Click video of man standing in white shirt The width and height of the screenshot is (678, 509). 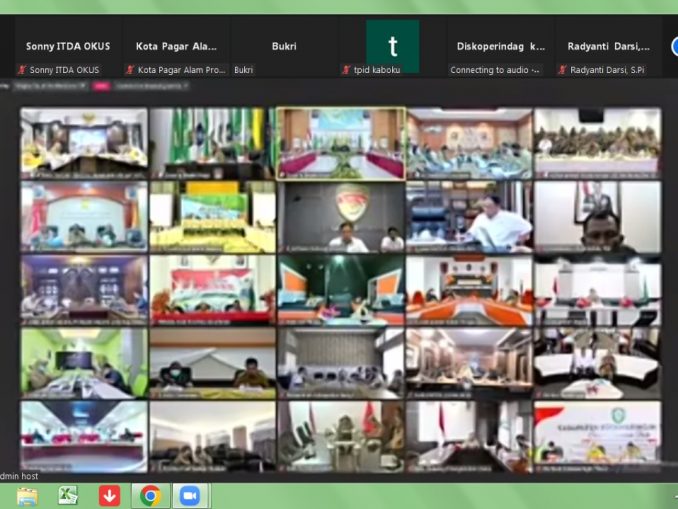click(469, 215)
